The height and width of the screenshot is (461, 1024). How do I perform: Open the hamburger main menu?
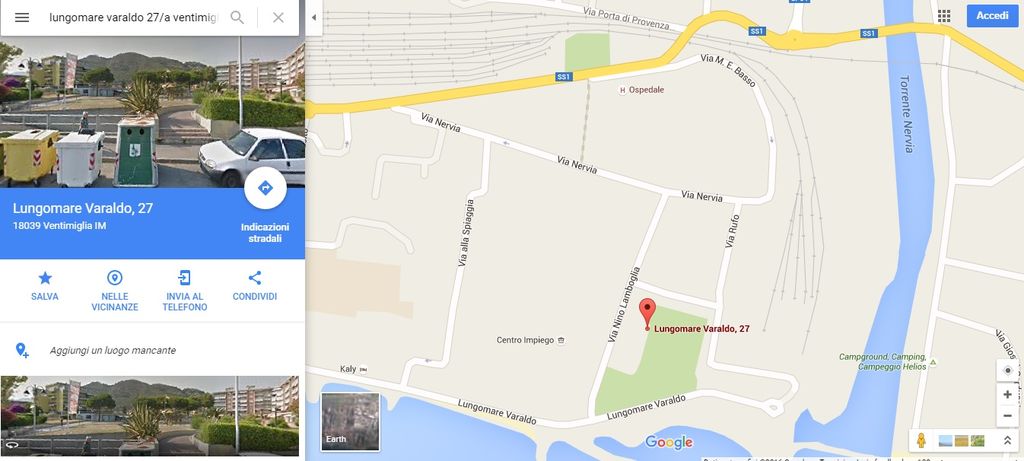click(x=22, y=18)
